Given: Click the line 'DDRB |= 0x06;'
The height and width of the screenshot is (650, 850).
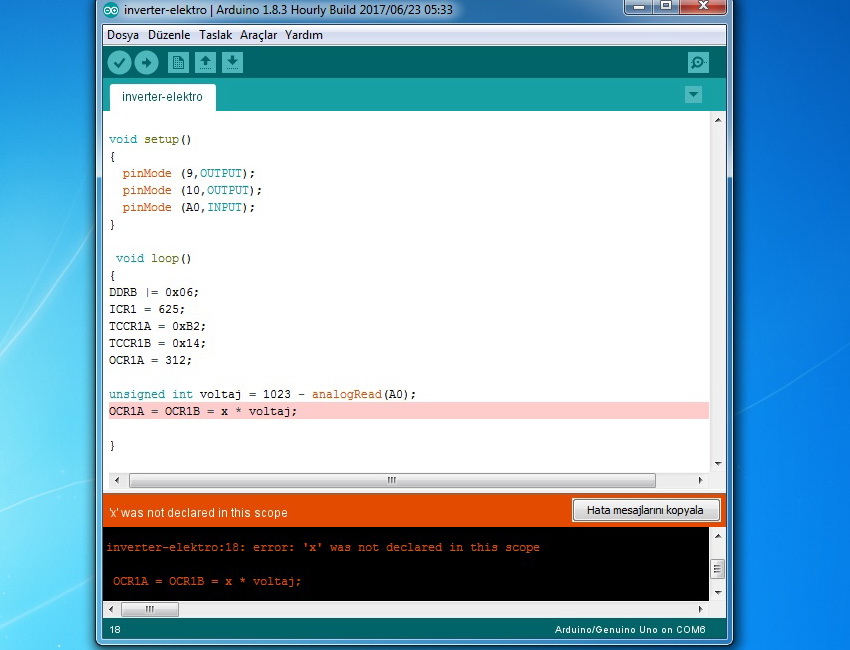Looking at the screenshot, I should [154, 292].
